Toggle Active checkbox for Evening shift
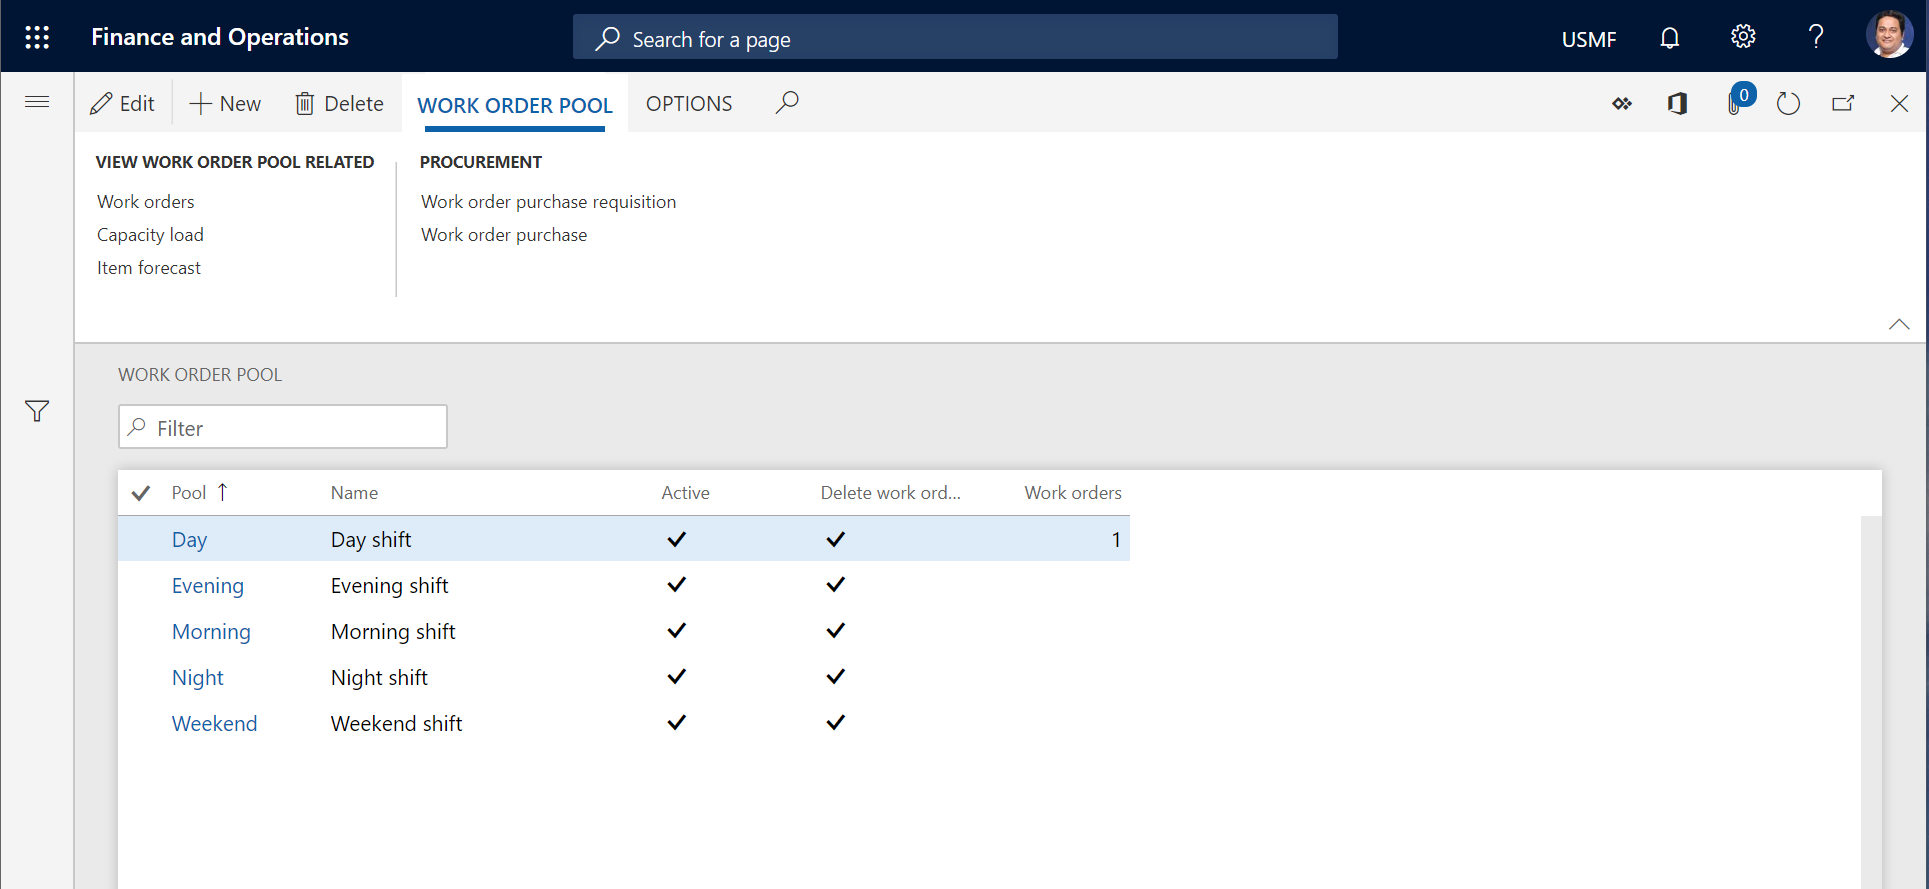The image size is (1929, 889). [677, 584]
